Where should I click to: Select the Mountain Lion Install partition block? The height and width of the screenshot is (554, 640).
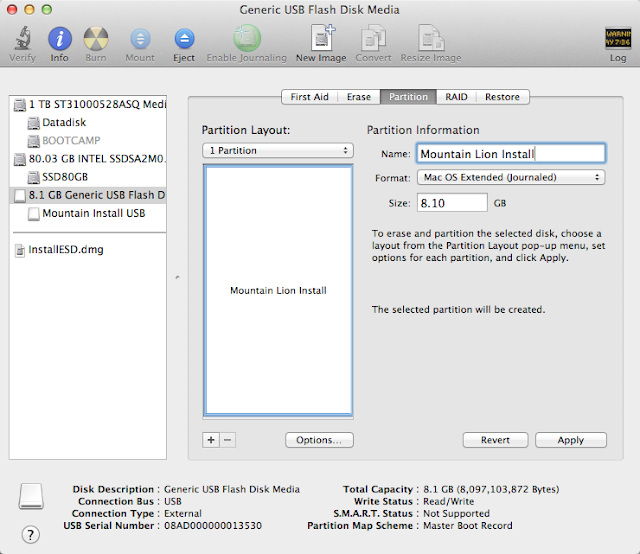tap(278, 291)
